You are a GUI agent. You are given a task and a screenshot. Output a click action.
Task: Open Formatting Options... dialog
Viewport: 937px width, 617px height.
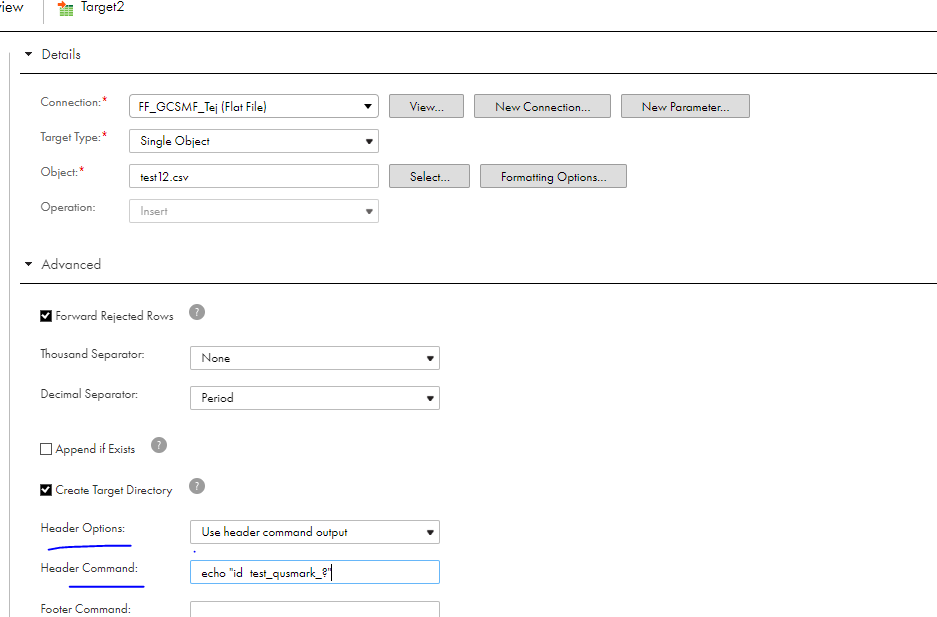[x=553, y=176]
